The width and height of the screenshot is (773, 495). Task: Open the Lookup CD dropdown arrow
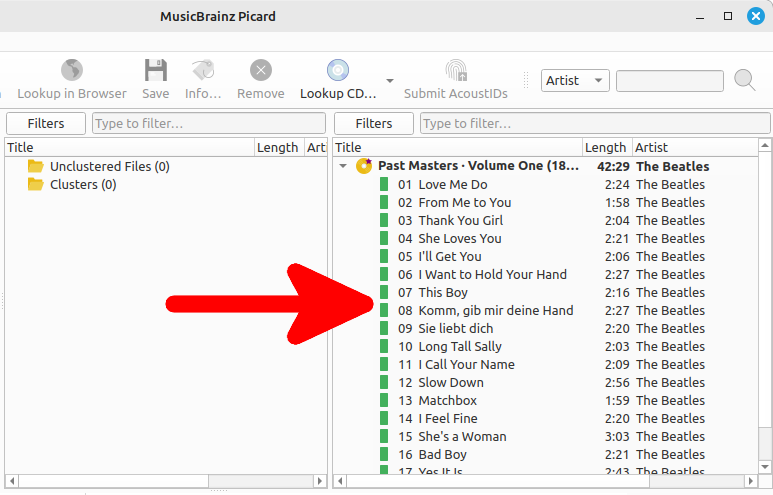click(x=389, y=80)
